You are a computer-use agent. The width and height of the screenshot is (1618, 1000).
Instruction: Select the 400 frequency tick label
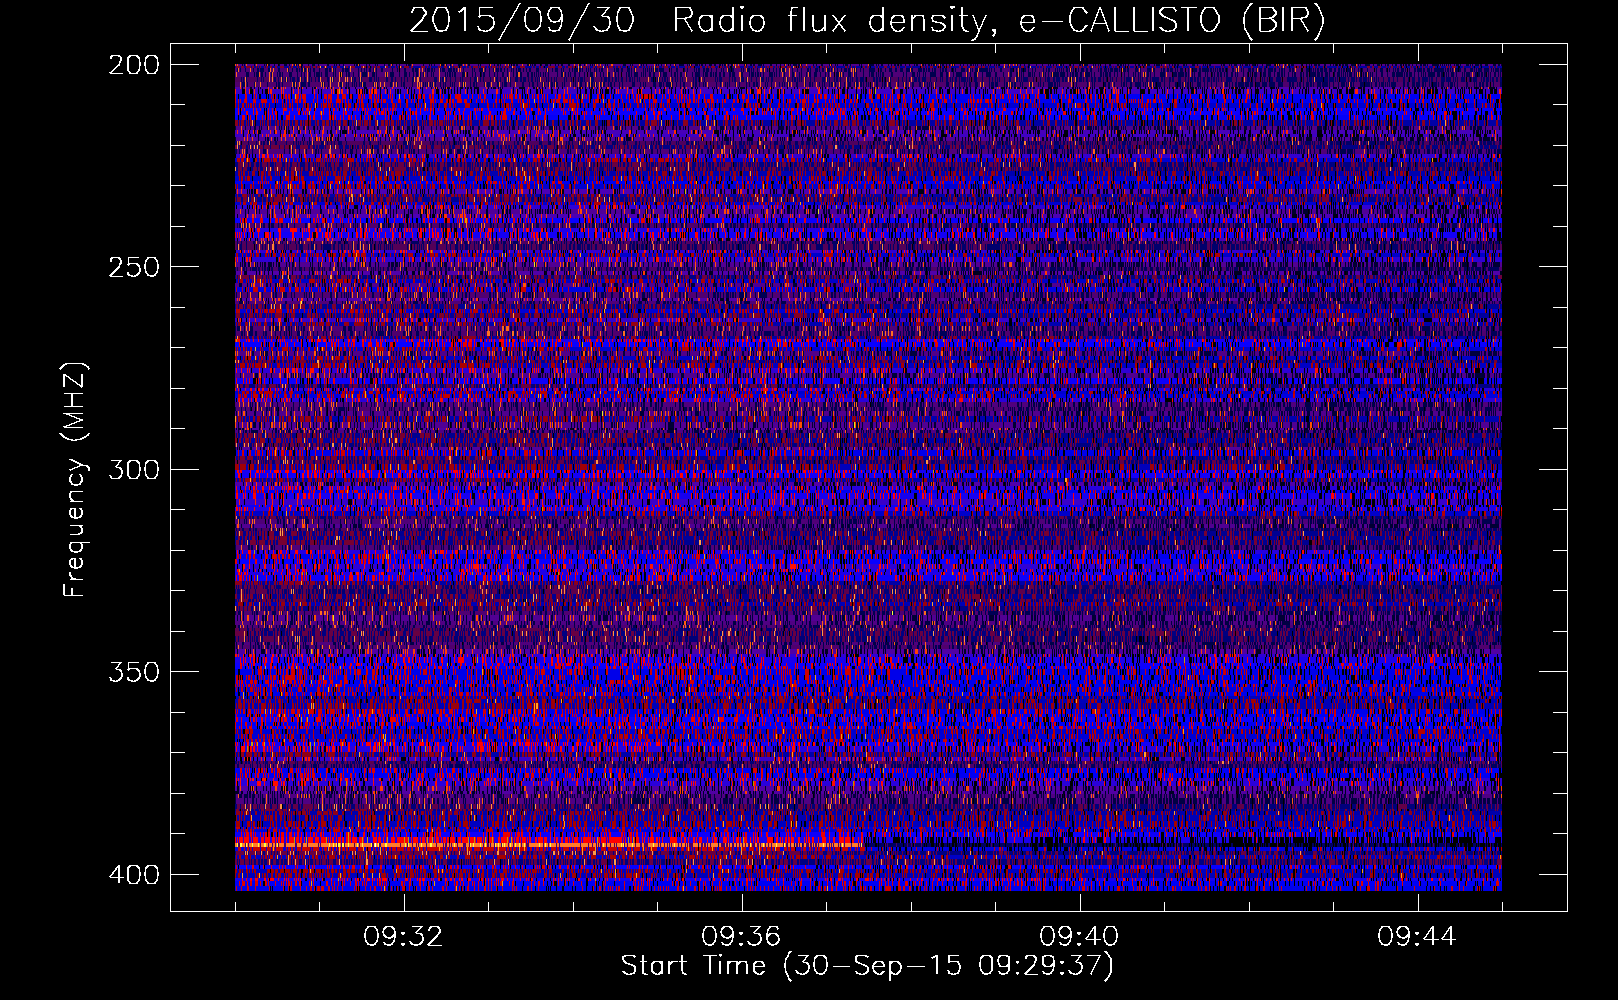[x=133, y=874]
